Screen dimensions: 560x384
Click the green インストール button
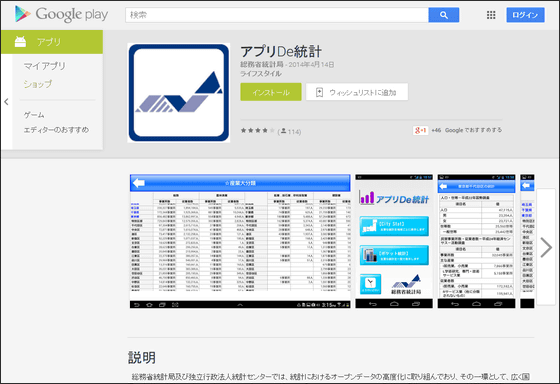click(271, 92)
